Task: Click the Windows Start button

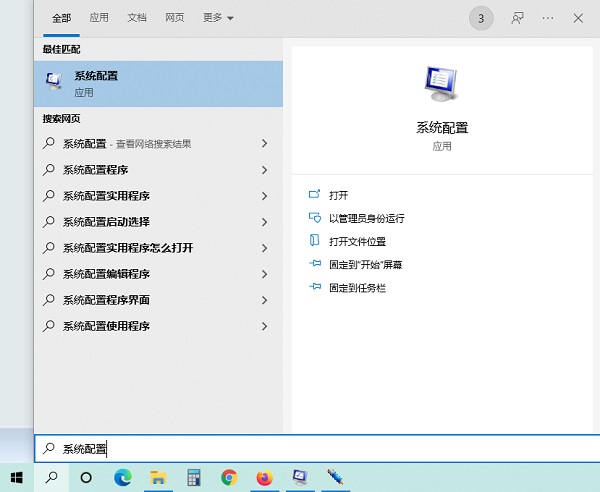Action: (16, 478)
